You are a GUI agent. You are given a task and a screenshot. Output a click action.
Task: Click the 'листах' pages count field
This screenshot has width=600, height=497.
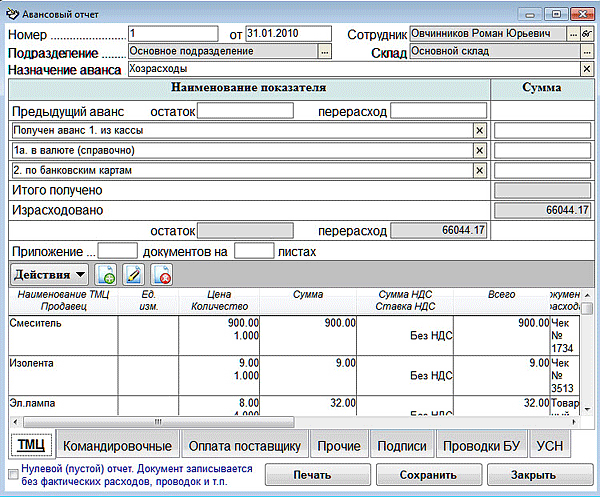(254, 251)
